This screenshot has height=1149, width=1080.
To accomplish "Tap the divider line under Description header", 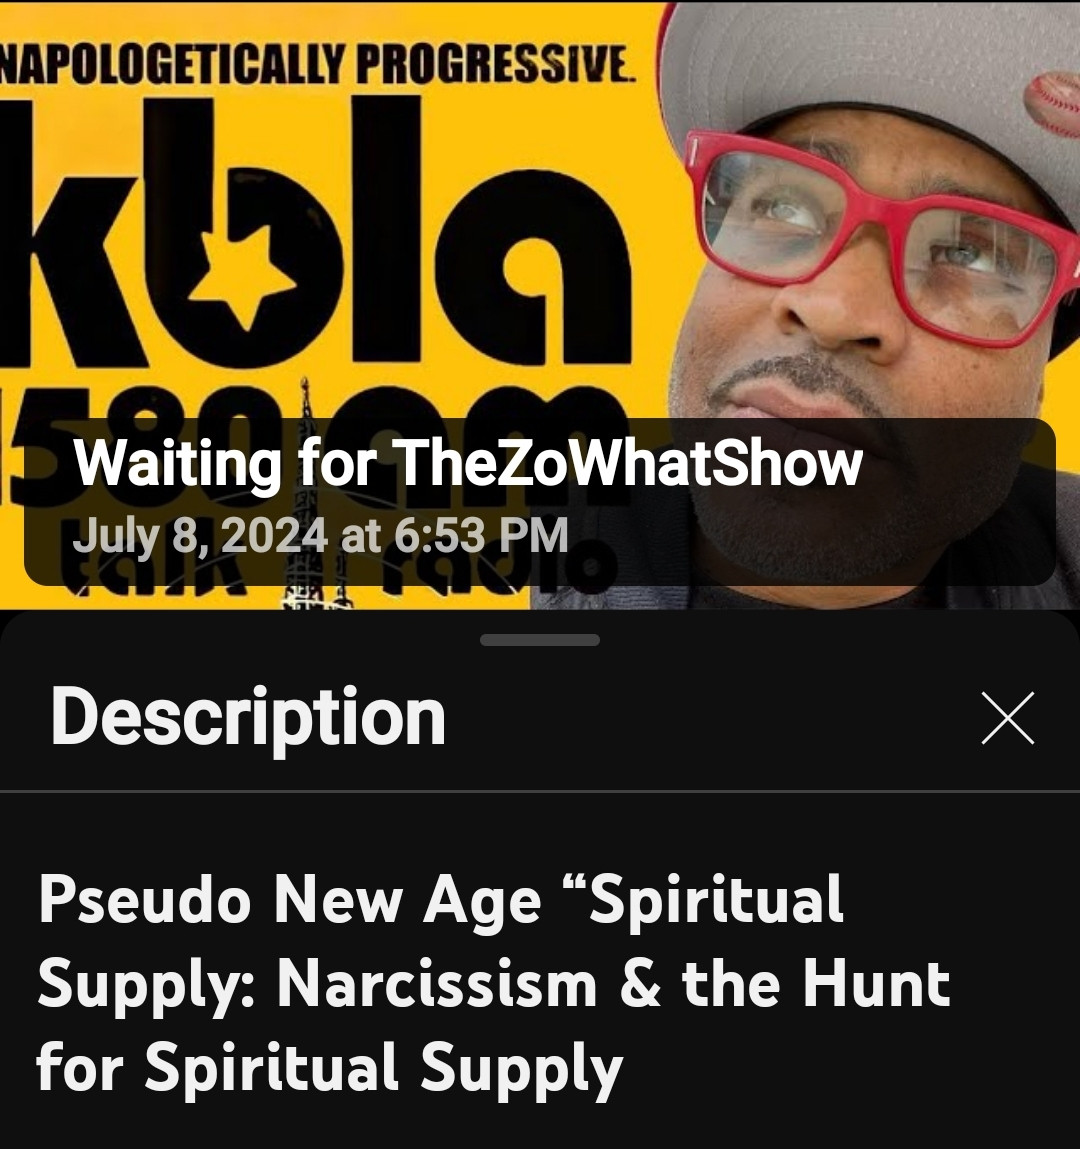I will point(540,791).
